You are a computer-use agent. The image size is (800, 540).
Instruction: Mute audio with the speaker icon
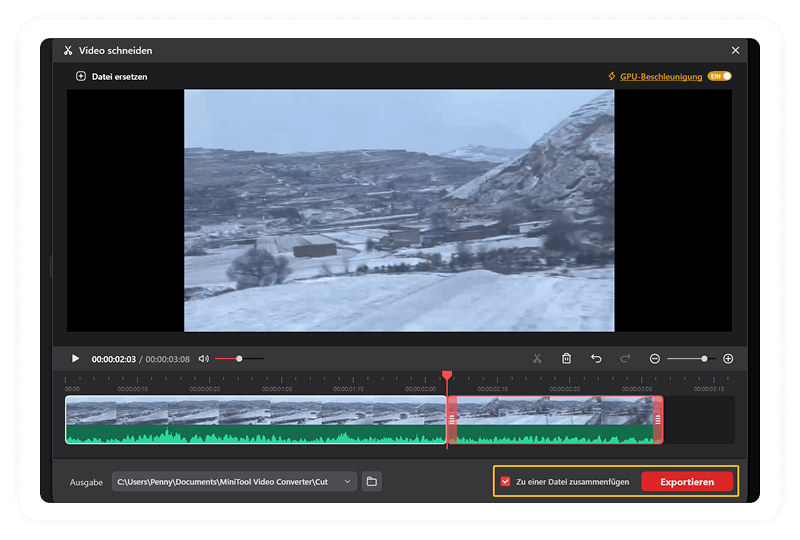coord(204,359)
